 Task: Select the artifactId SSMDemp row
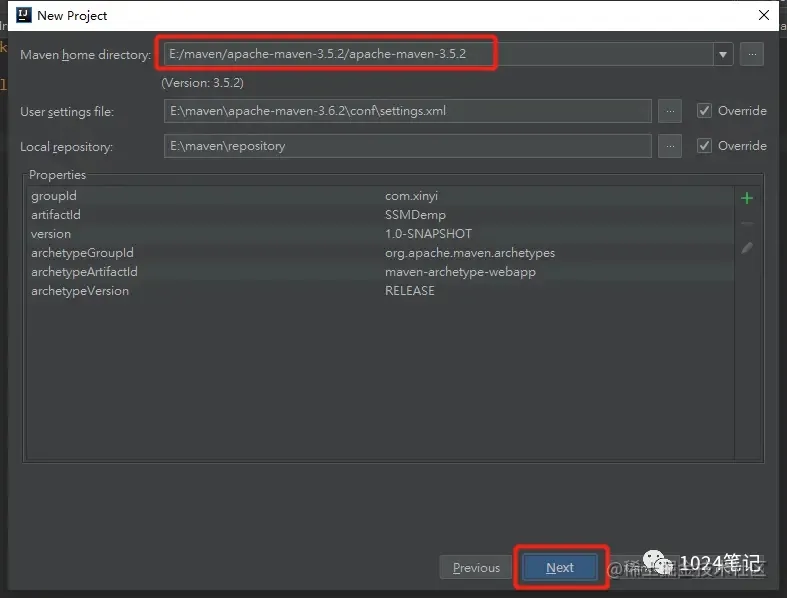pyautogui.click(x=380, y=215)
